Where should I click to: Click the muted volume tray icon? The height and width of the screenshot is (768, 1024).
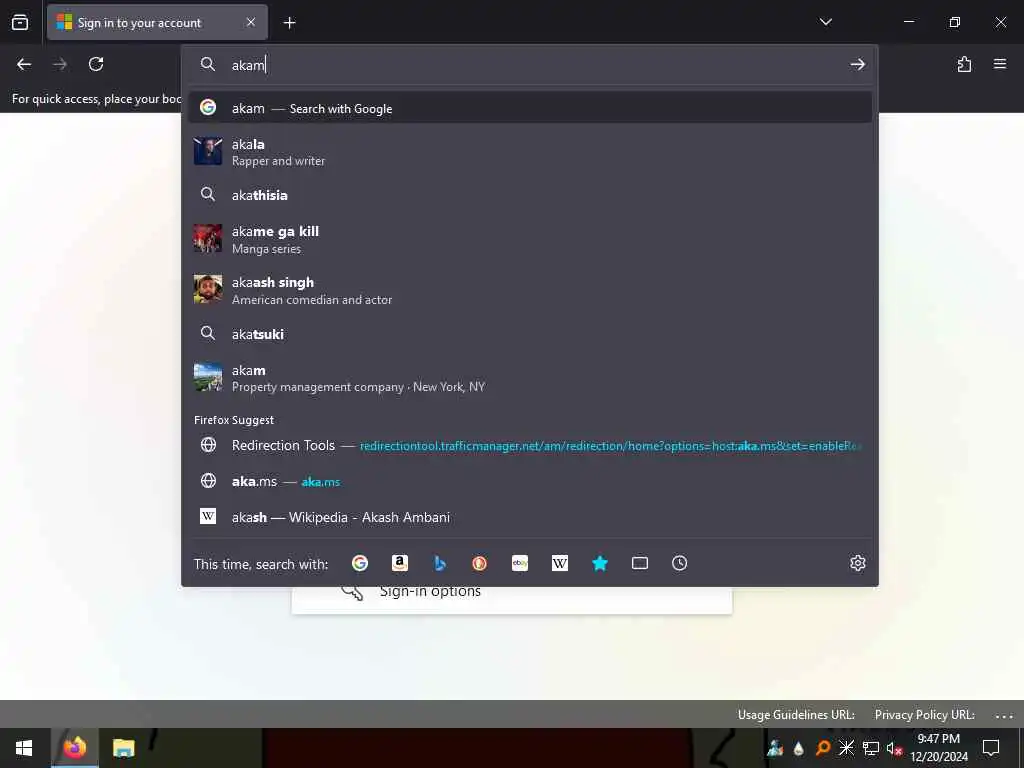(x=893, y=748)
